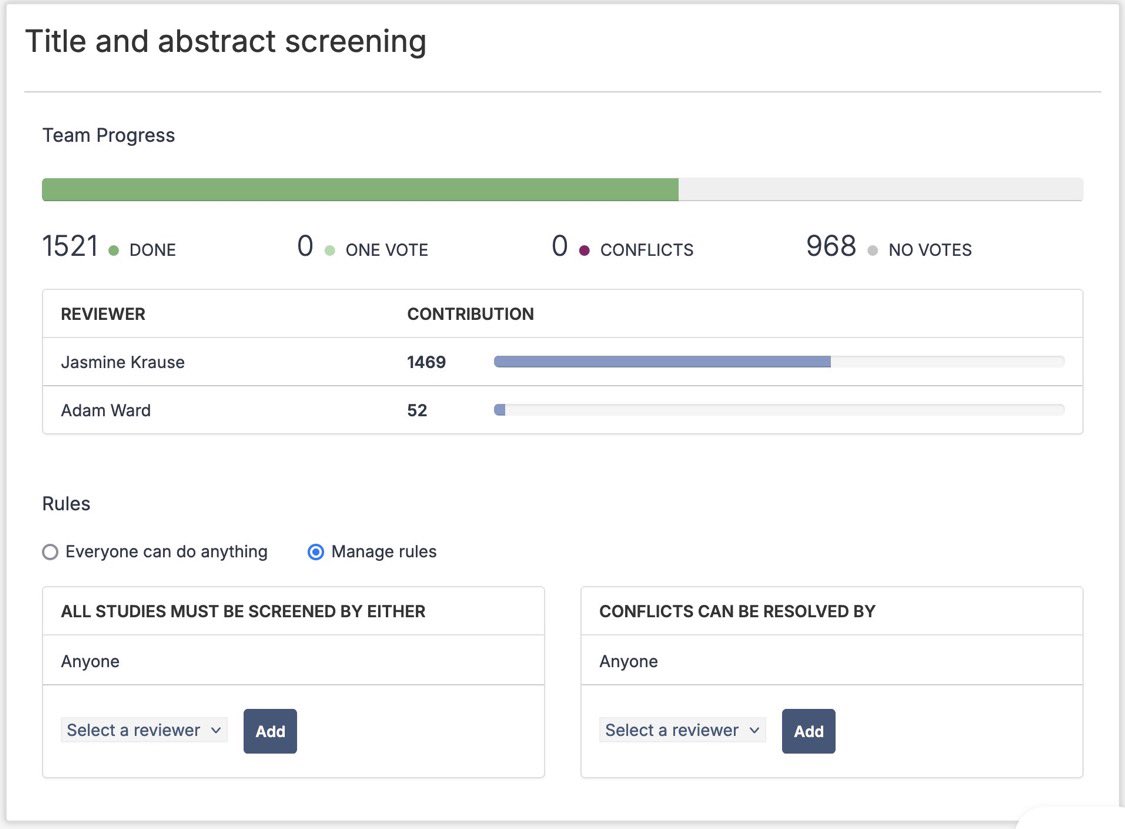Viewport: 1125px width, 829px height.
Task: Click the CONTRIBUTION column header
Action: tap(470, 314)
